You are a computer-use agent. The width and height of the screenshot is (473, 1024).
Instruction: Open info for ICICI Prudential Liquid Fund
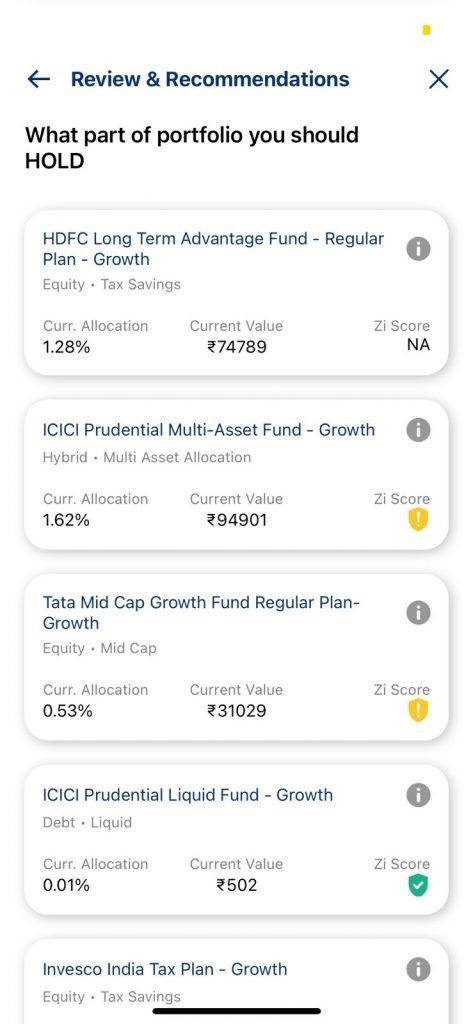point(418,795)
